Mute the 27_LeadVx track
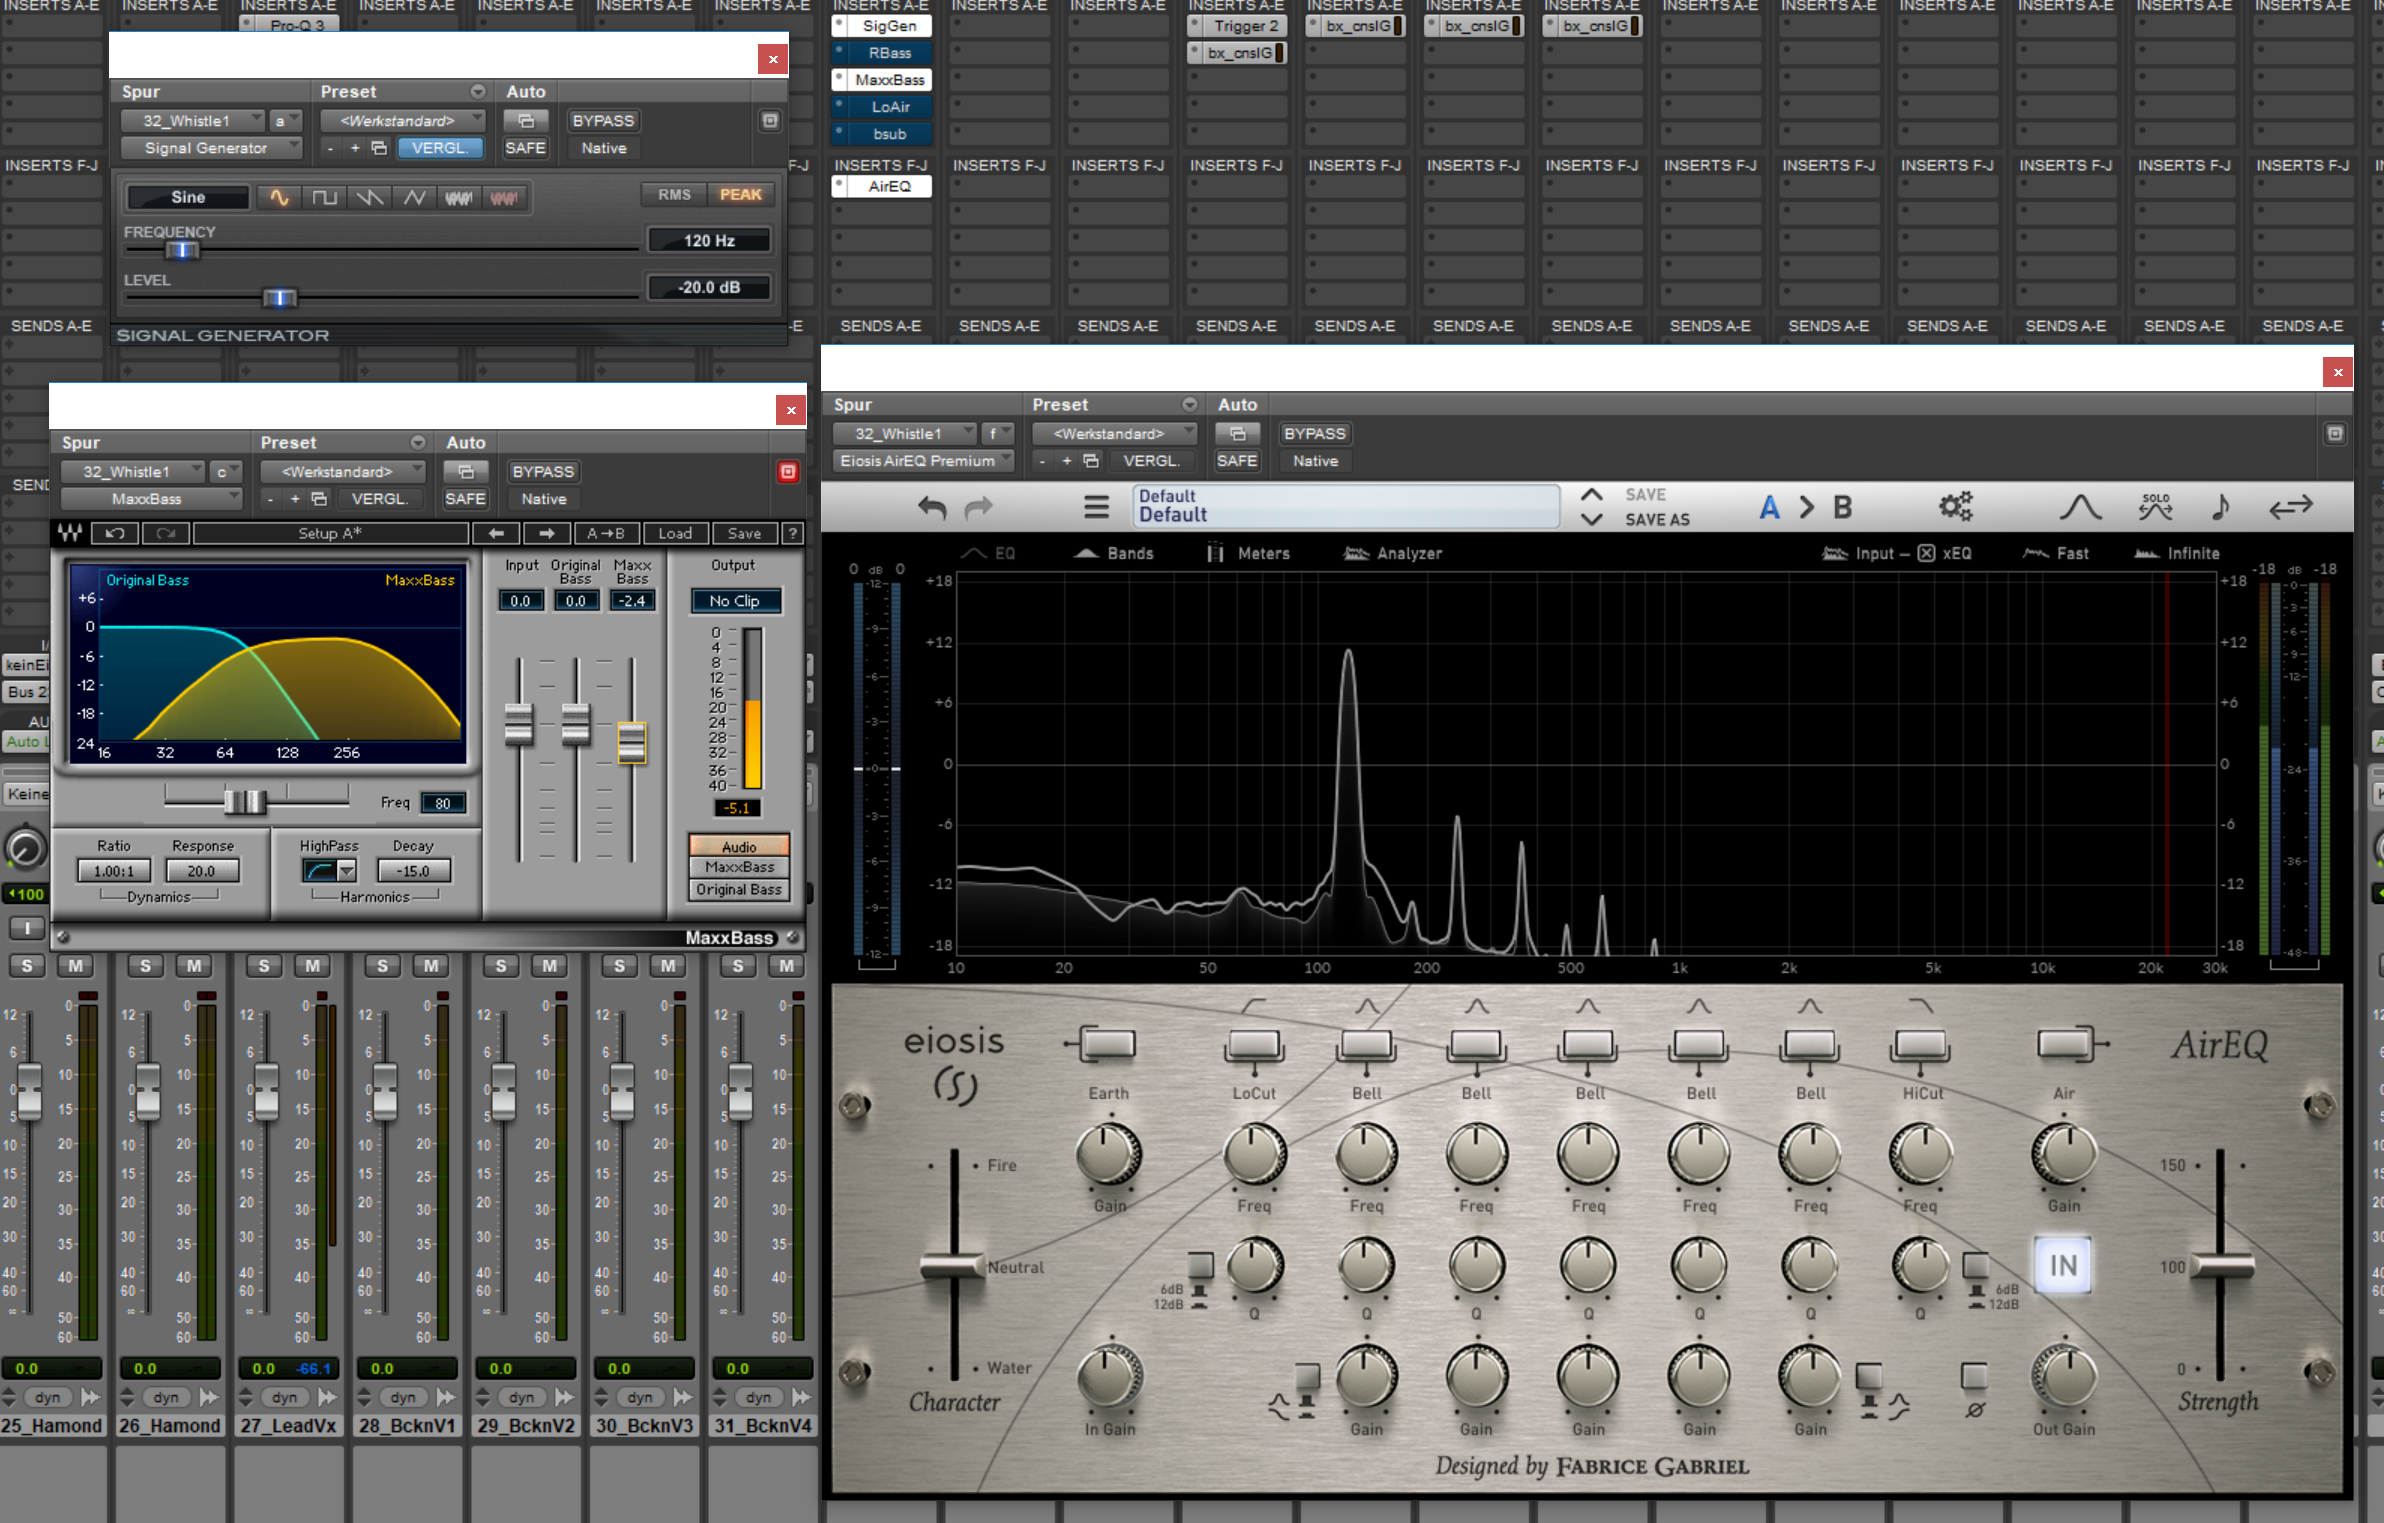The height and width of the screenshot is (1523, 2384). click(312, 966)
